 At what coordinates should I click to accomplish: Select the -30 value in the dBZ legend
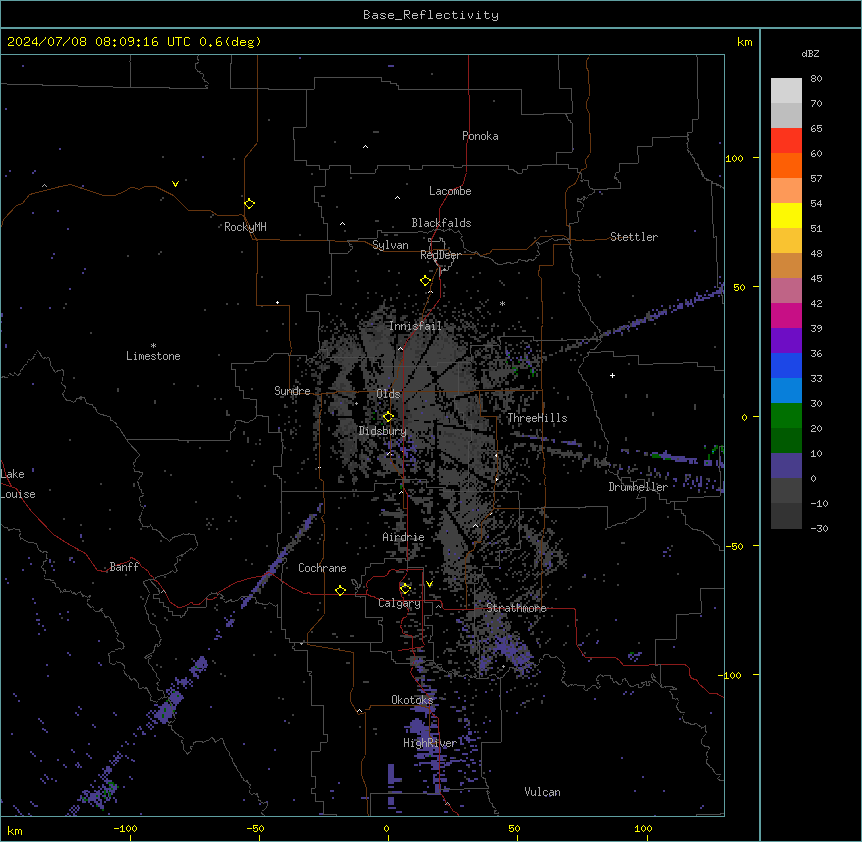[819, 528]
